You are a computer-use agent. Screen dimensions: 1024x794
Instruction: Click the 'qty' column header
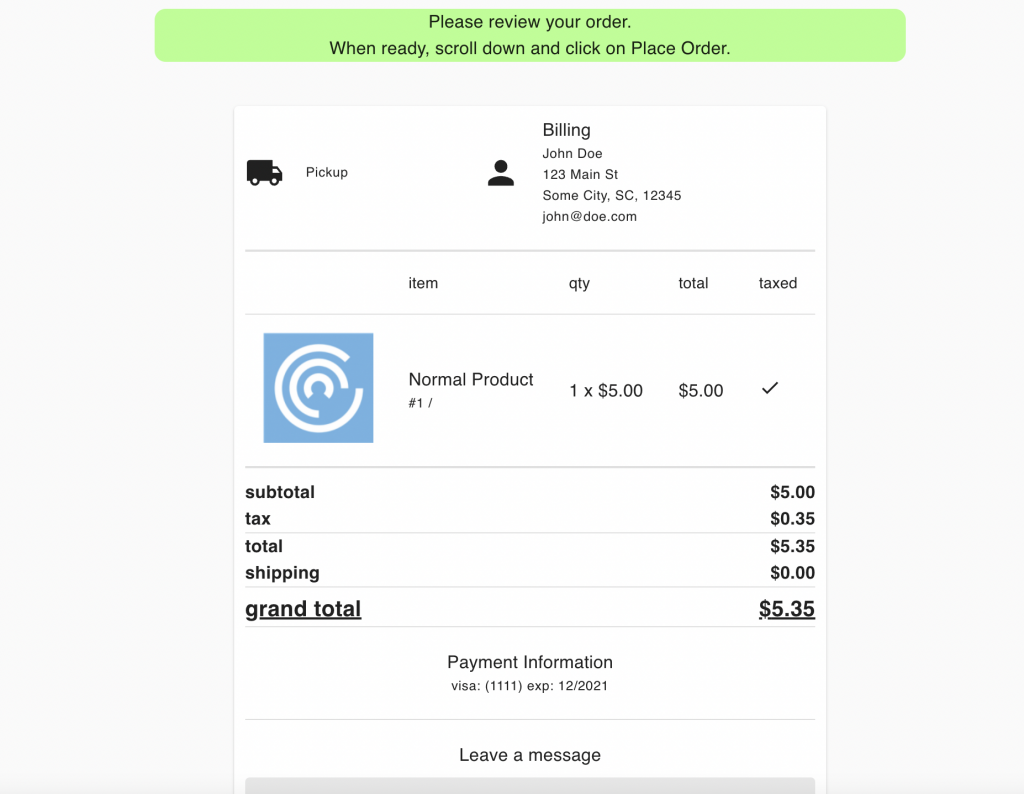coord(579,284)
